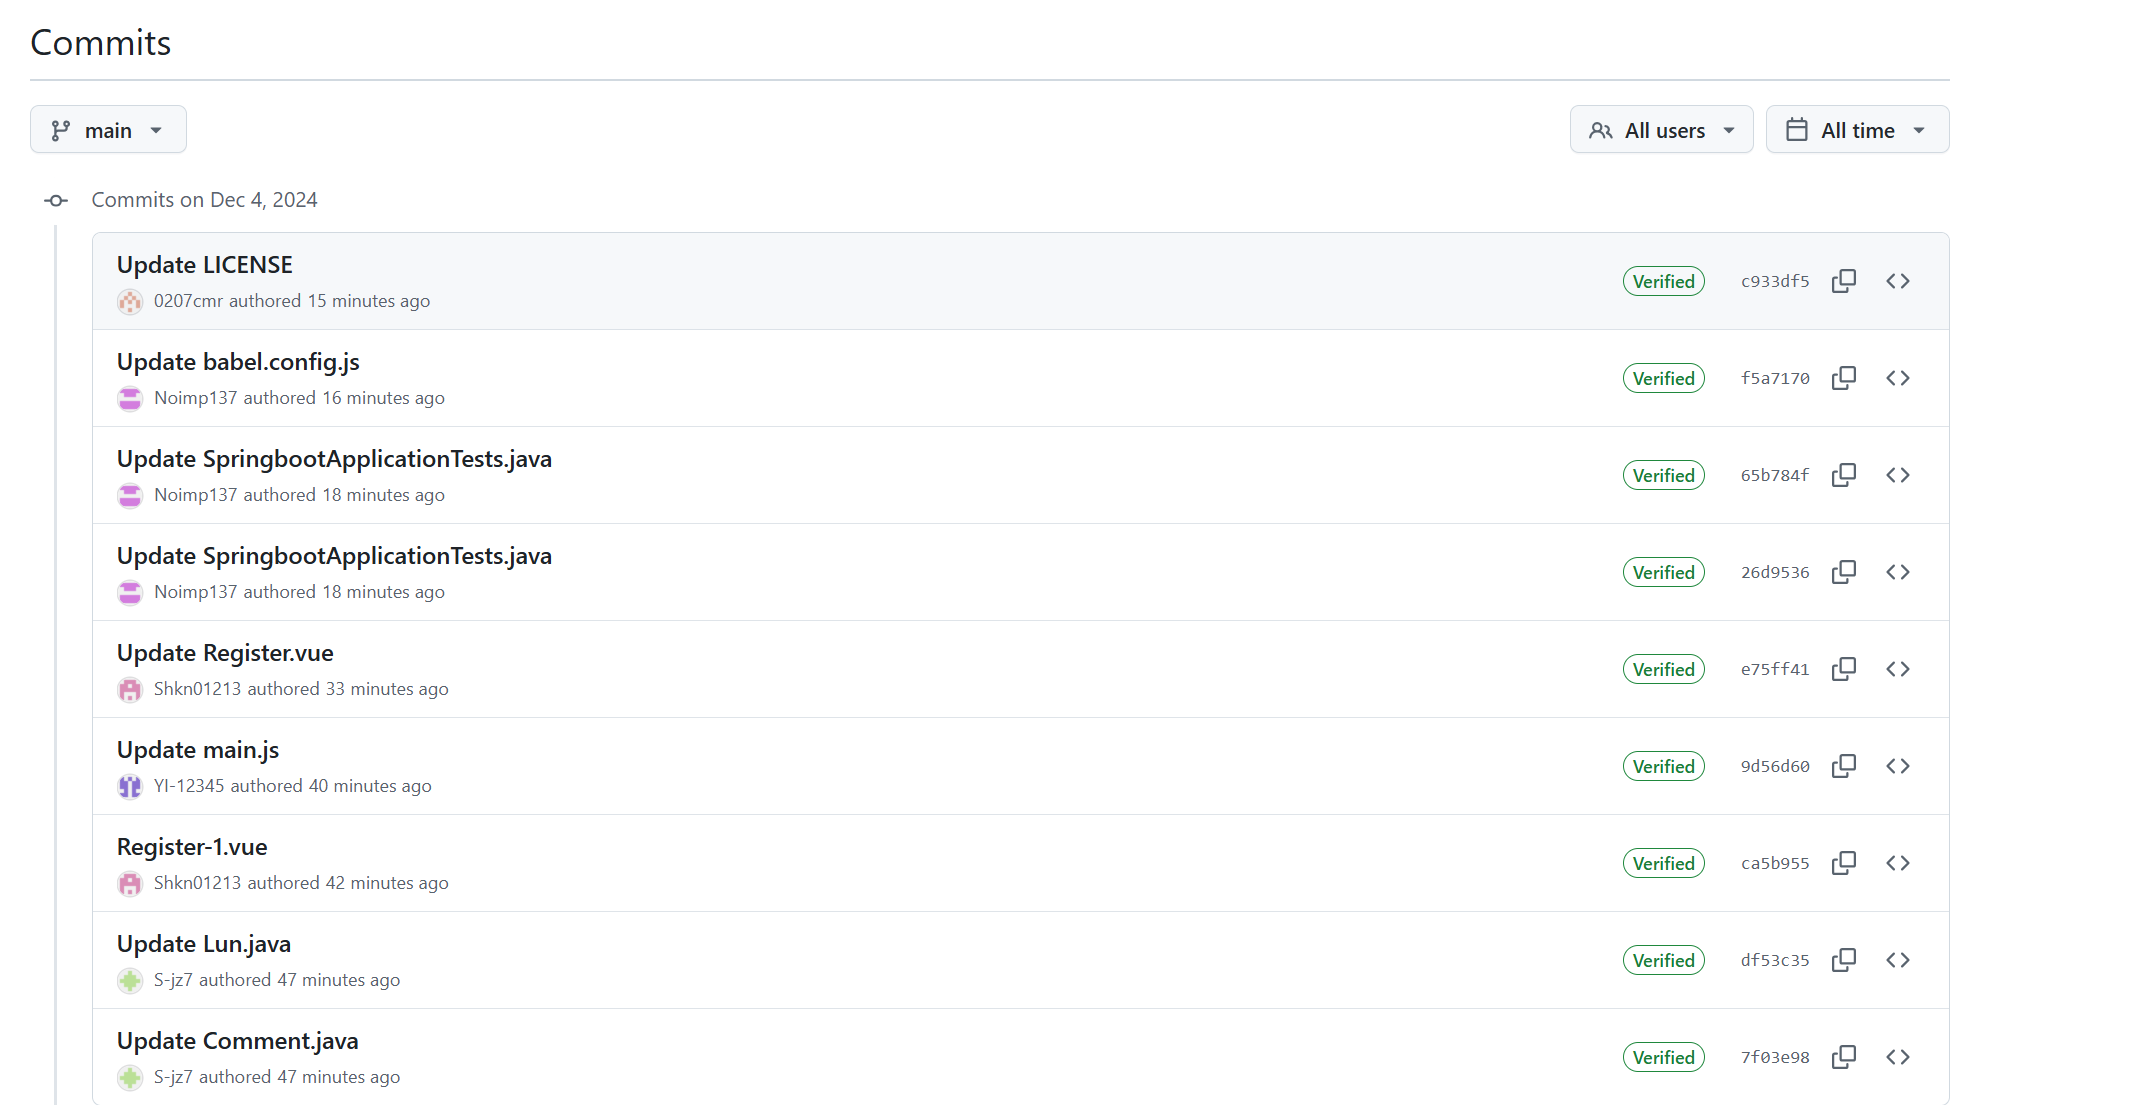The height and width of the screenshot is (1105, 2131).
Task: Open commit hash 9d56d60 link
Action: click(1774, 766)
